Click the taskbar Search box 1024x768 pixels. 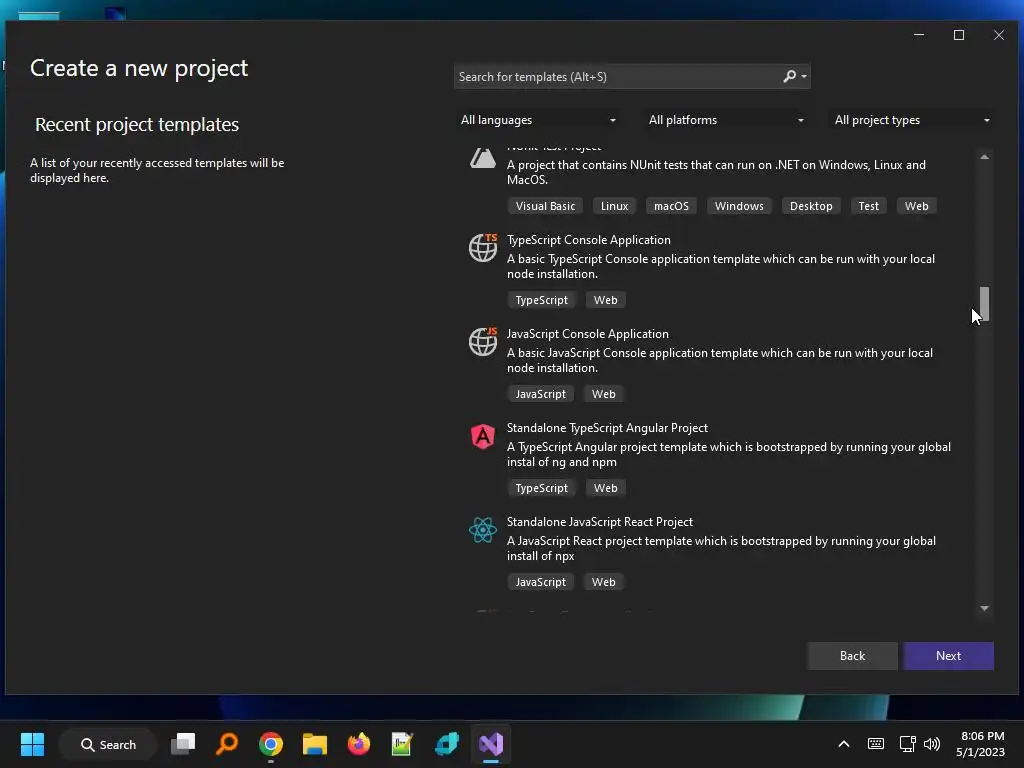click(108, 744)
